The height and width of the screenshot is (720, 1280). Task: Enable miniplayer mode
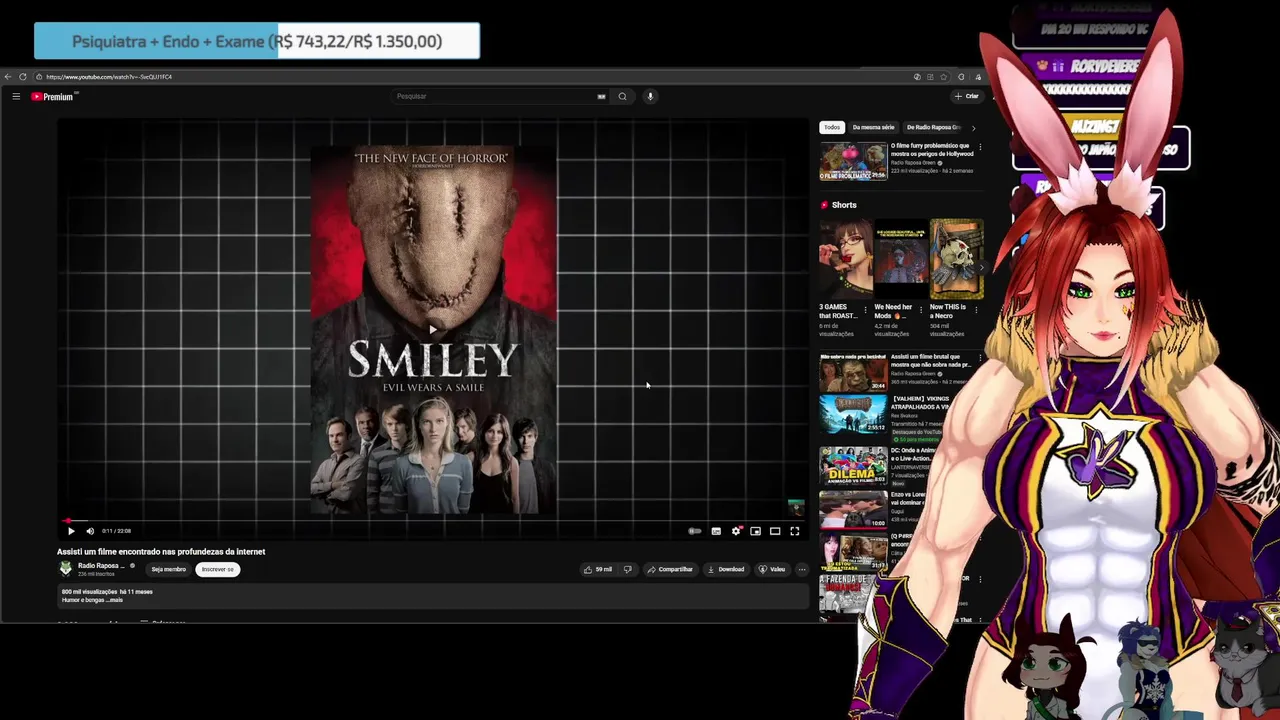[755, 531]
